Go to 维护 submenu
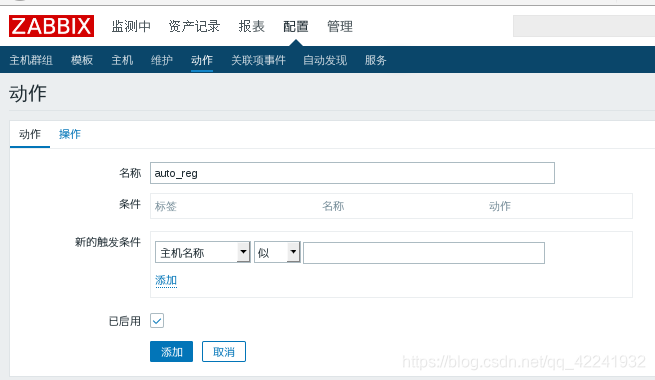The height and width of the screenshot is (380, 655). click(x=162, y=60)
